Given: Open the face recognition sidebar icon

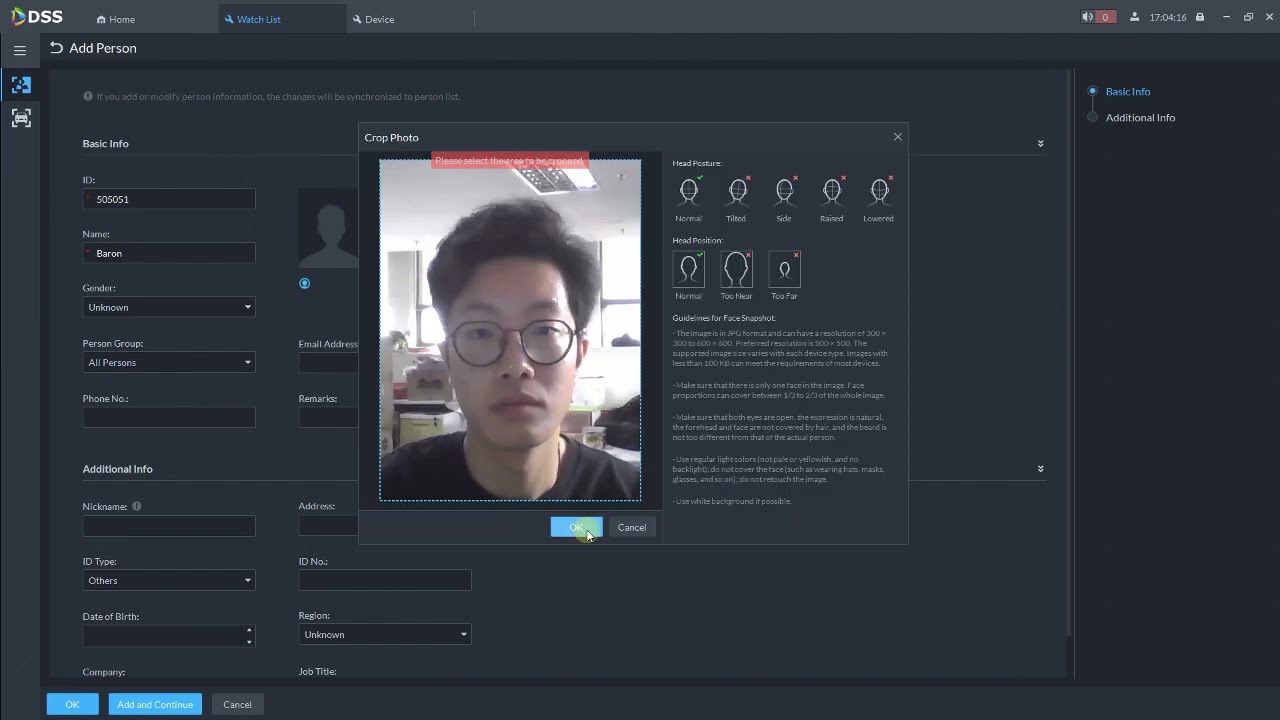Looking at the screenshot, I should [x=21, y=86].
